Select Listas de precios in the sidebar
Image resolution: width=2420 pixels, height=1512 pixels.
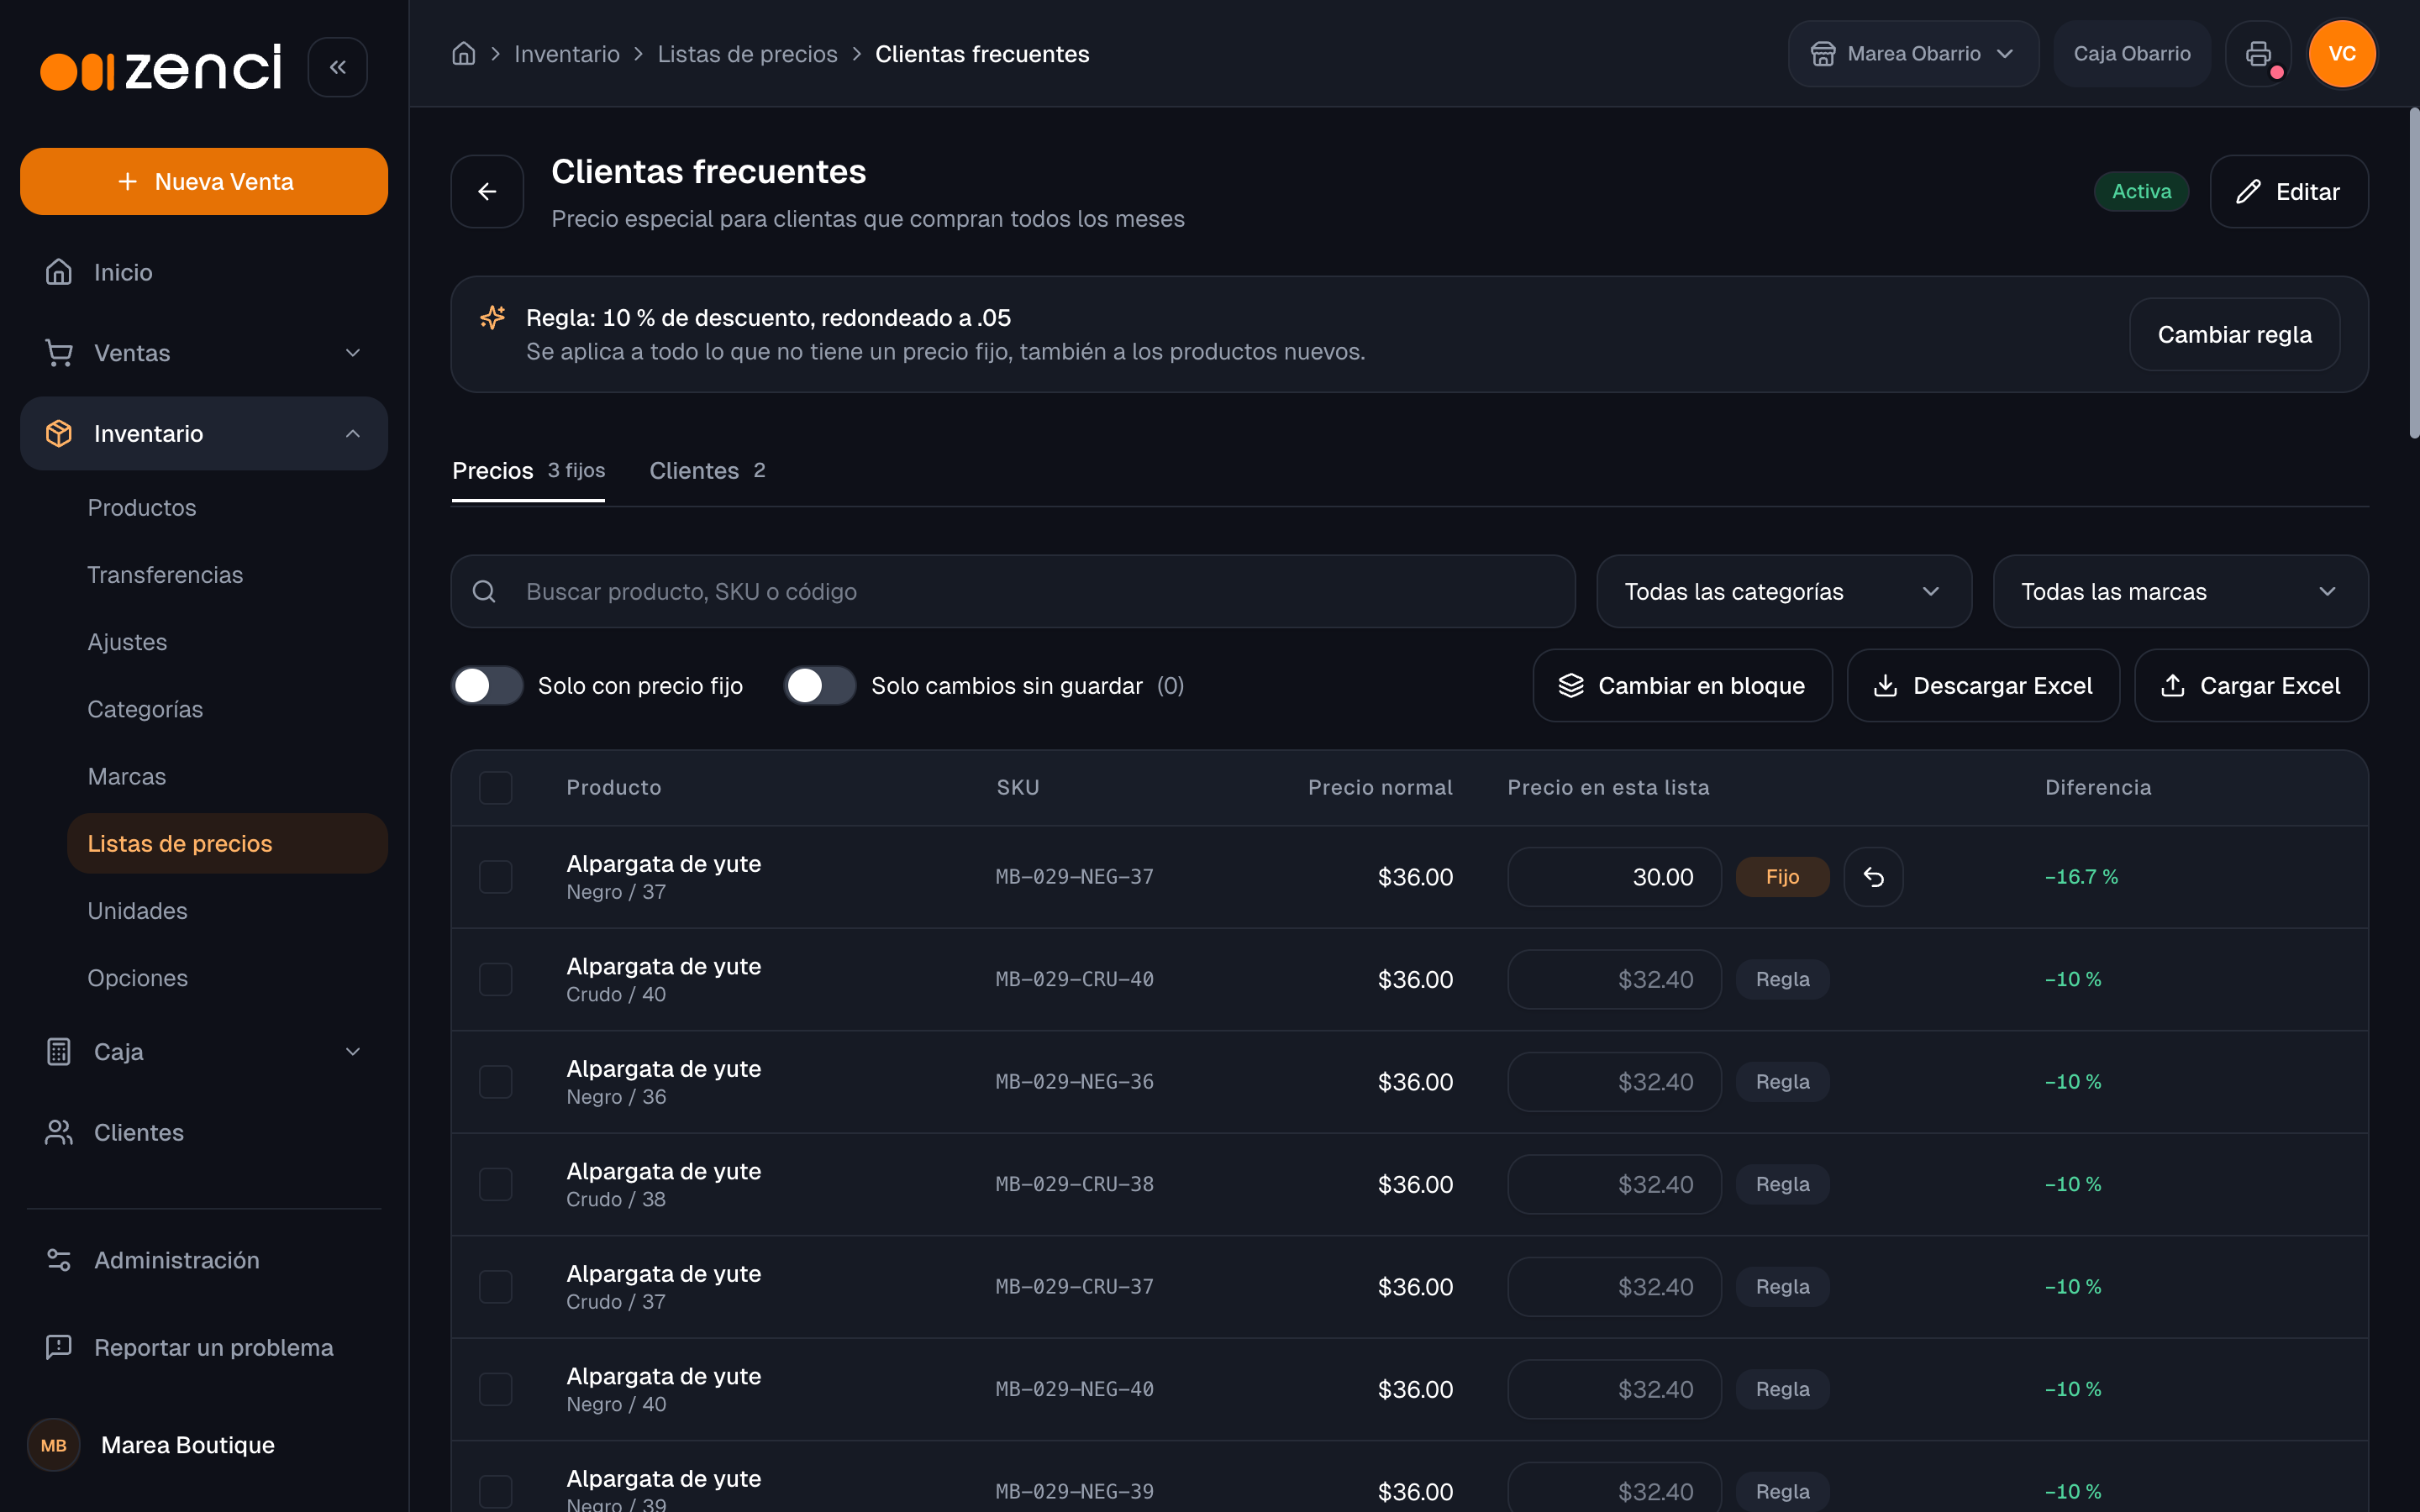227,844
